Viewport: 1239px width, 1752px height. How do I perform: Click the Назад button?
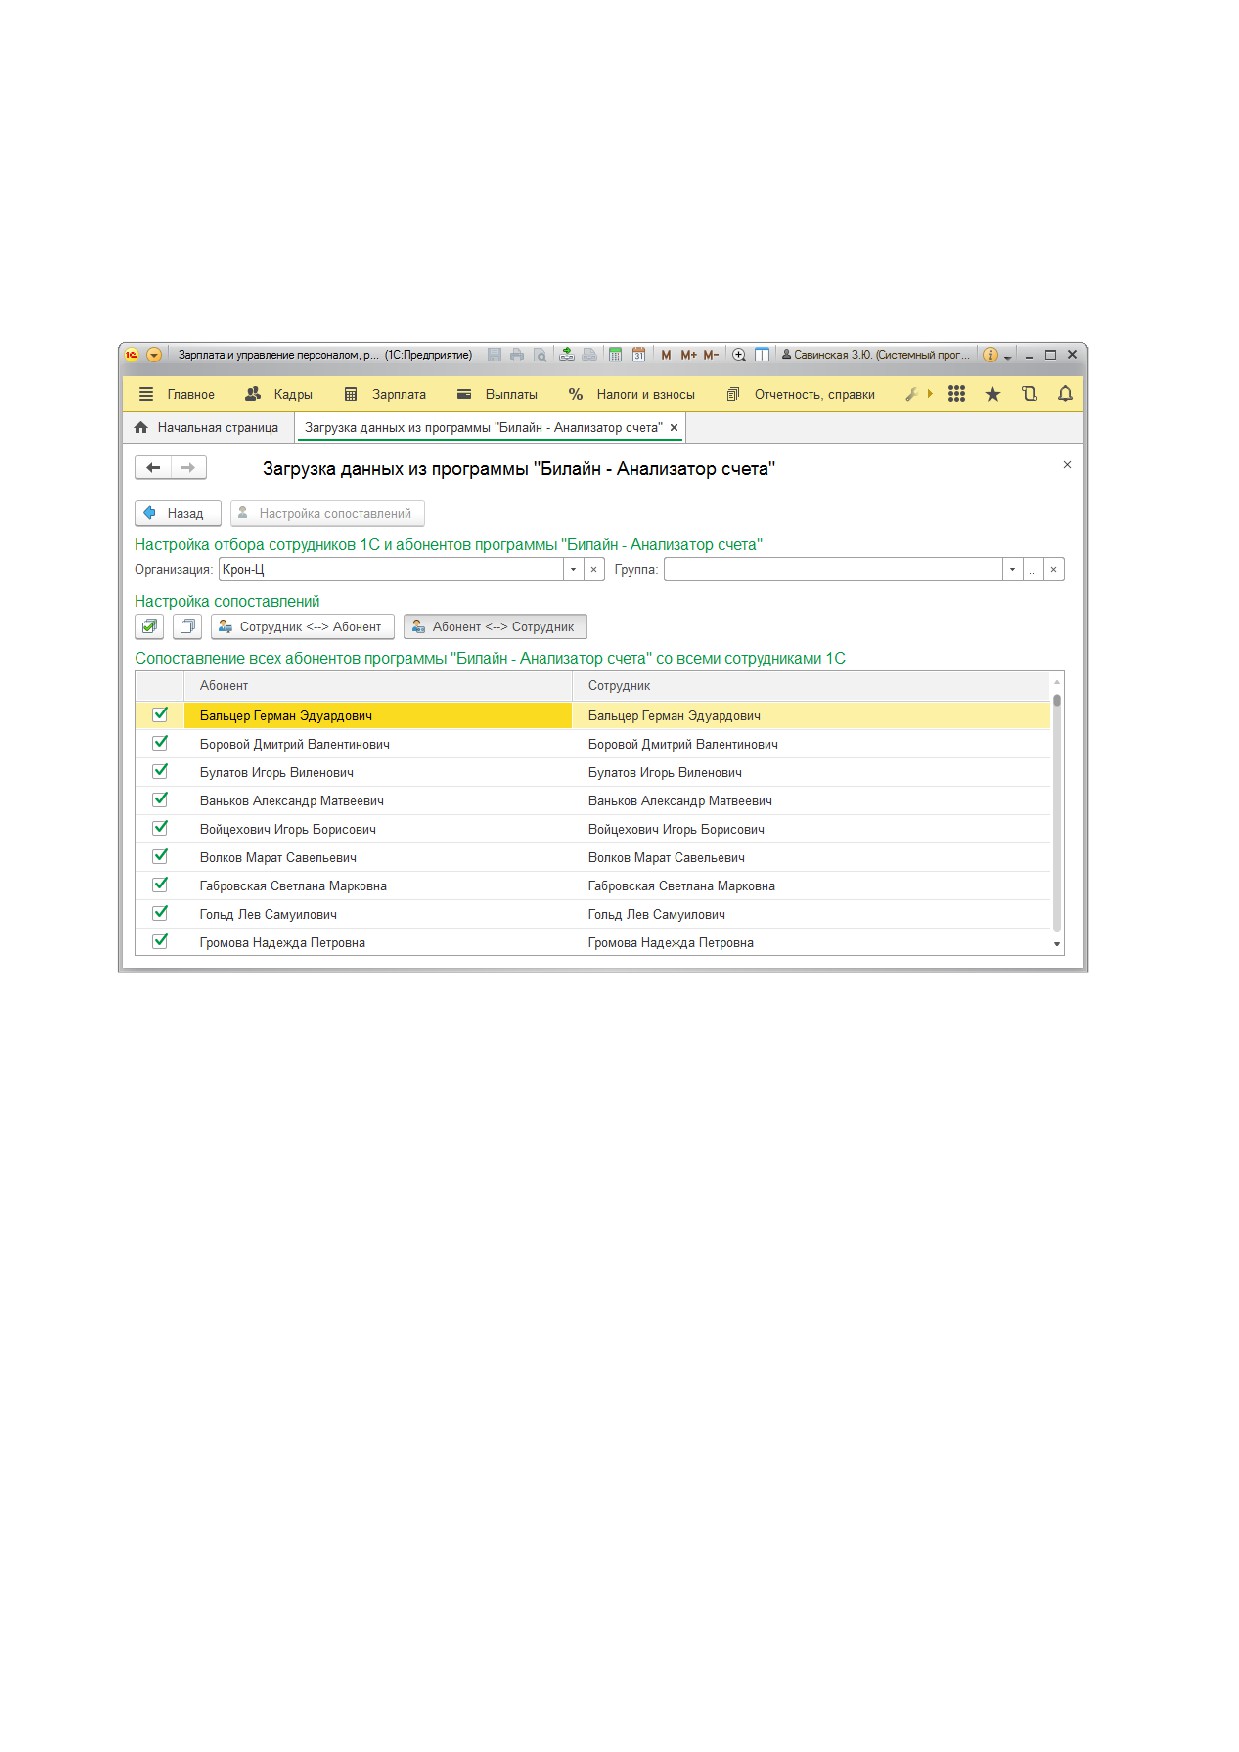178,513
